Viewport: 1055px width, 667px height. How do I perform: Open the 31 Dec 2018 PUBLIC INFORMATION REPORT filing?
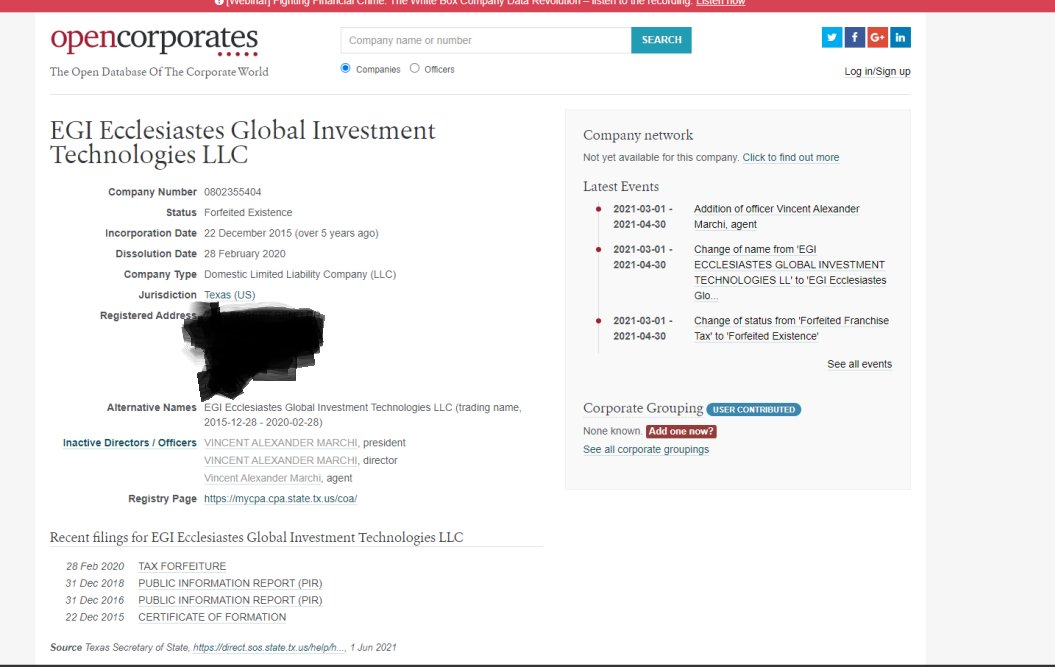[x=230, y=584]
